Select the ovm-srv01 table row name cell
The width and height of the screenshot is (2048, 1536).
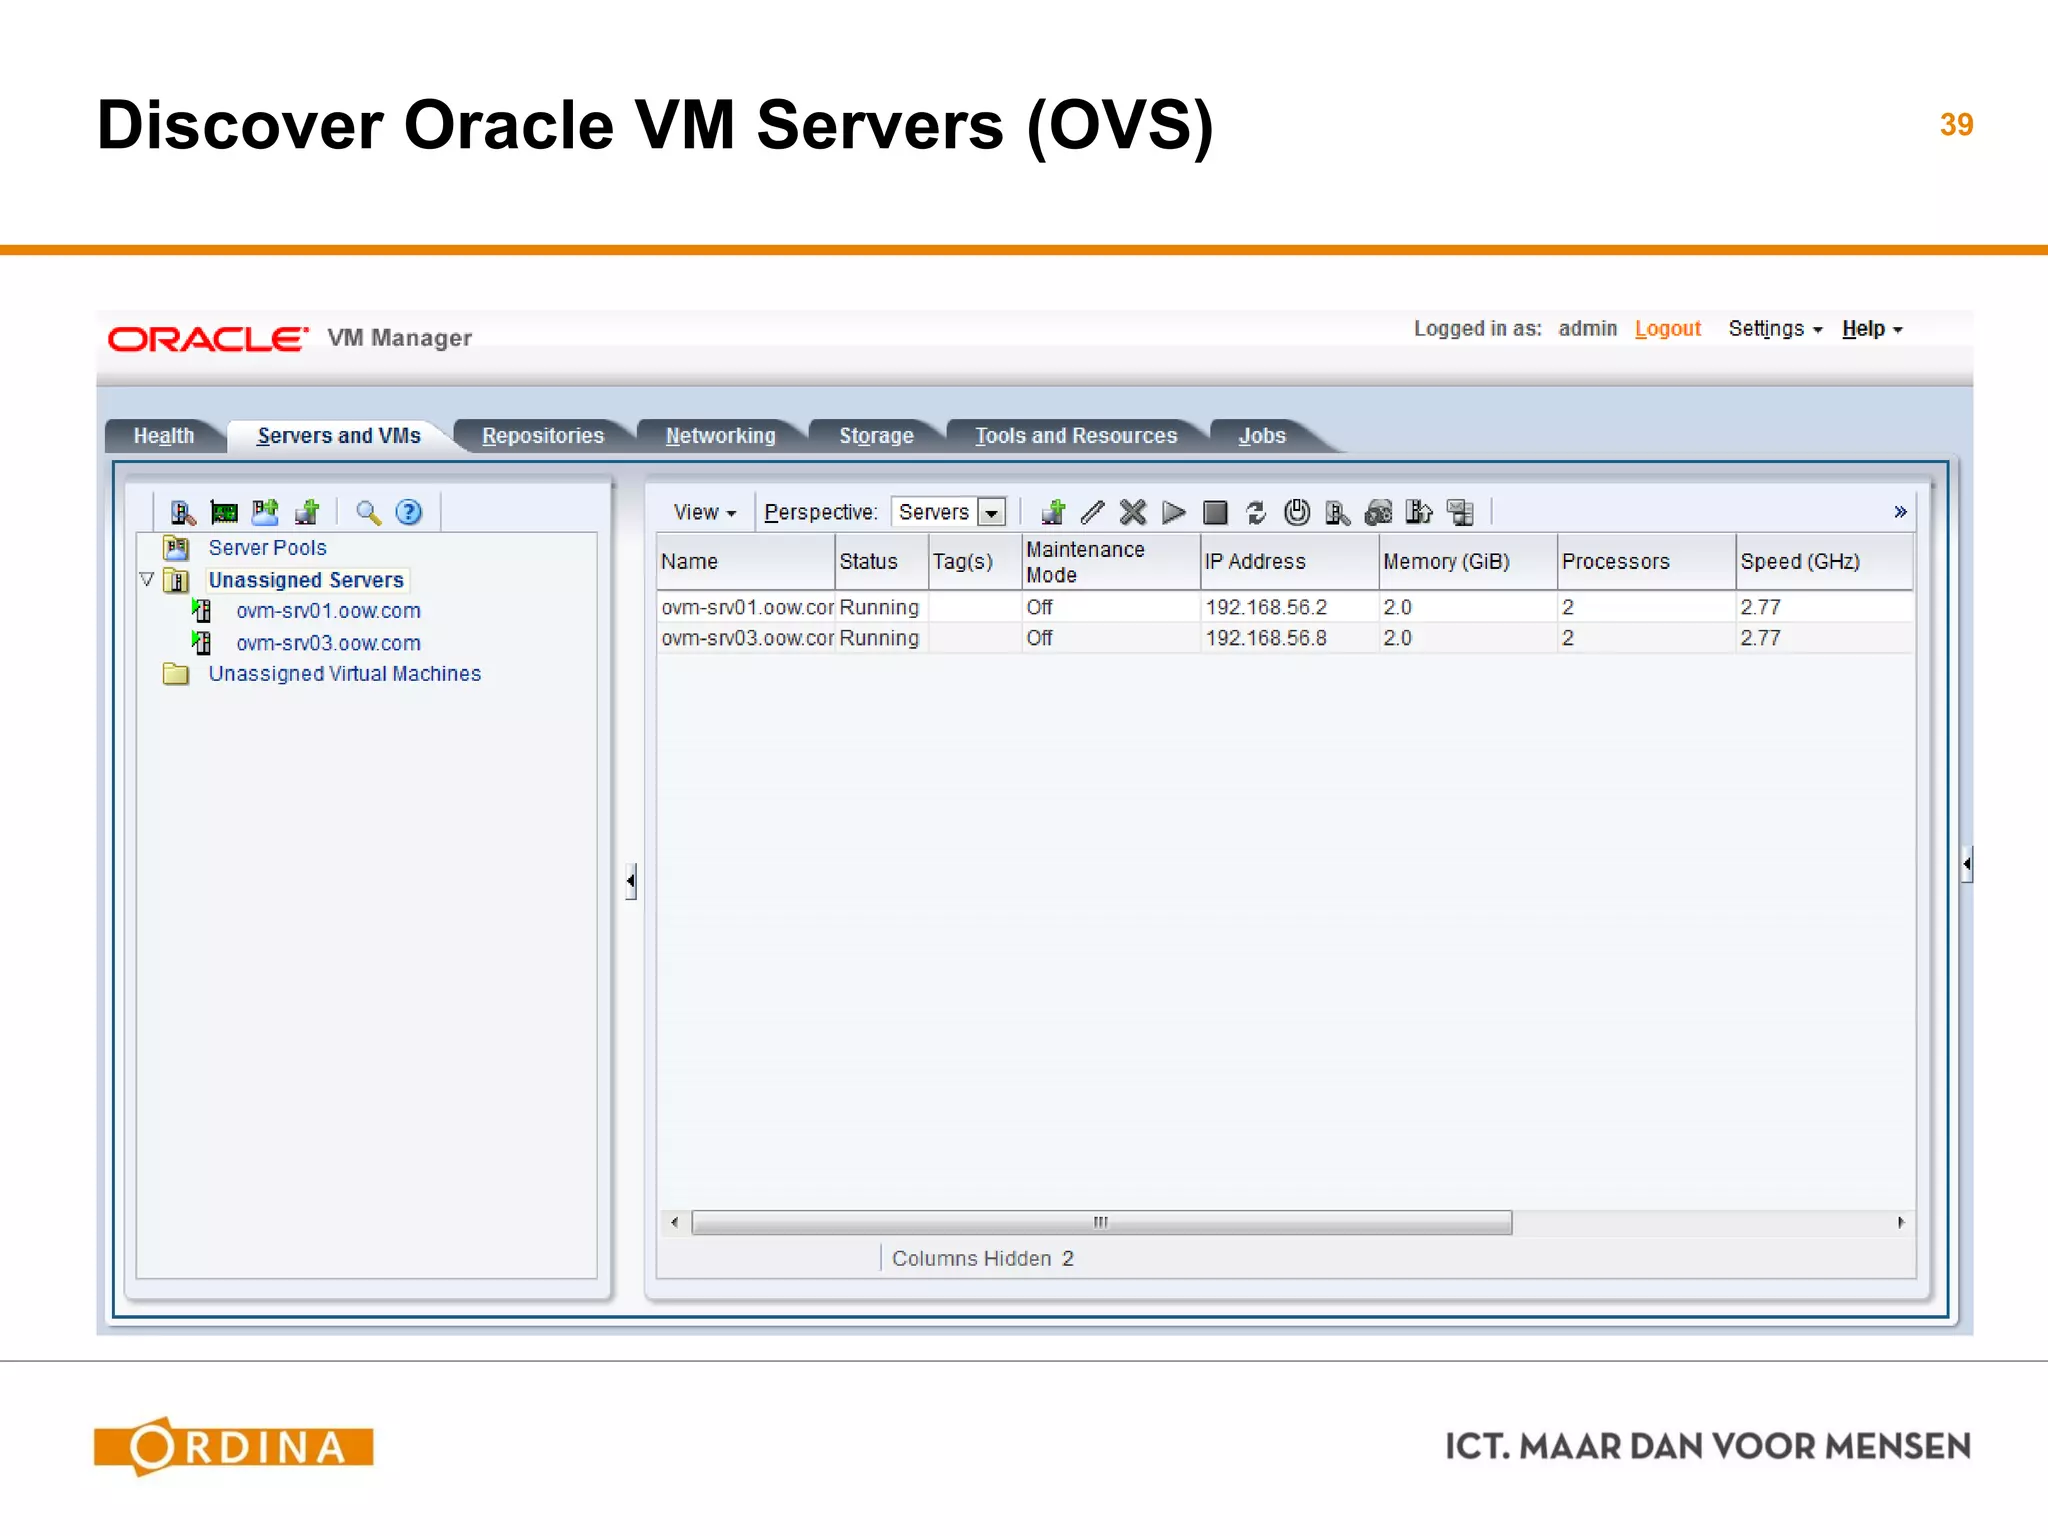[746, 607]
